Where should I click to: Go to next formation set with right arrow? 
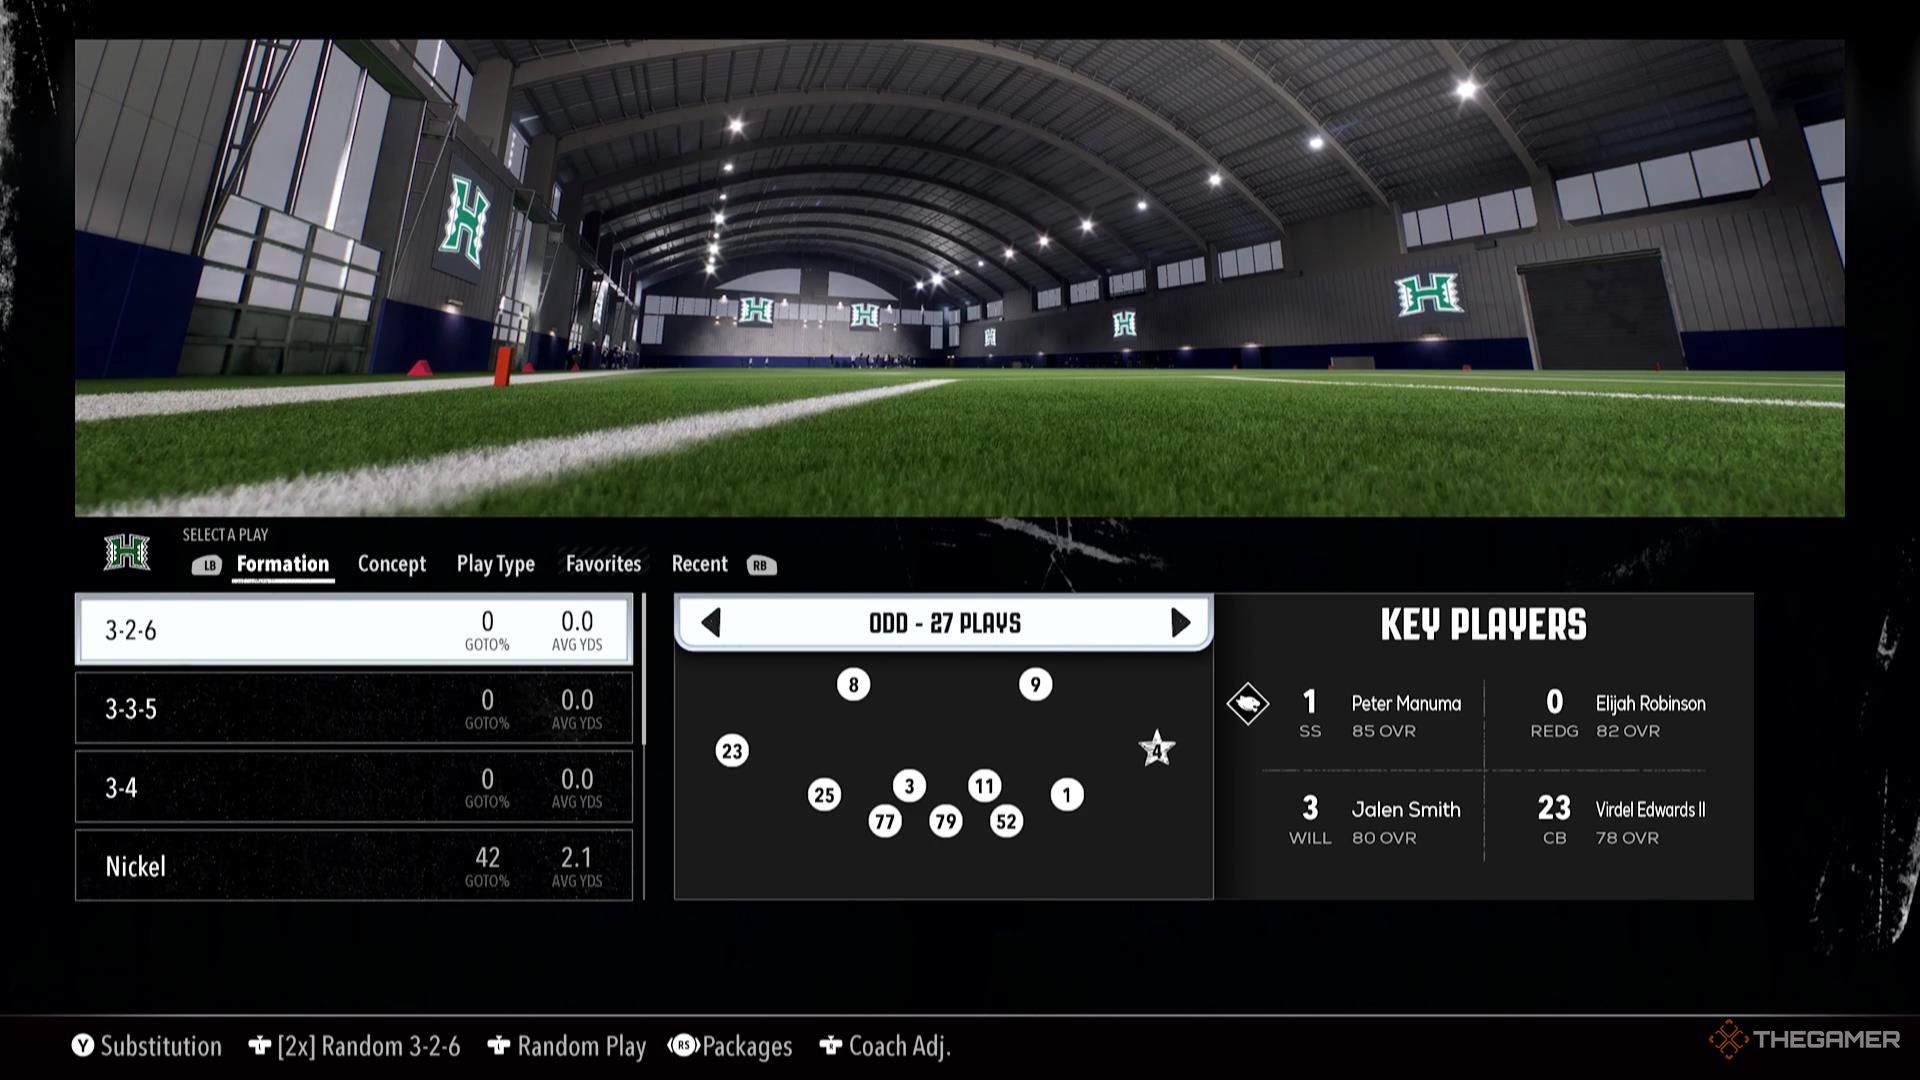(1180, 623)
